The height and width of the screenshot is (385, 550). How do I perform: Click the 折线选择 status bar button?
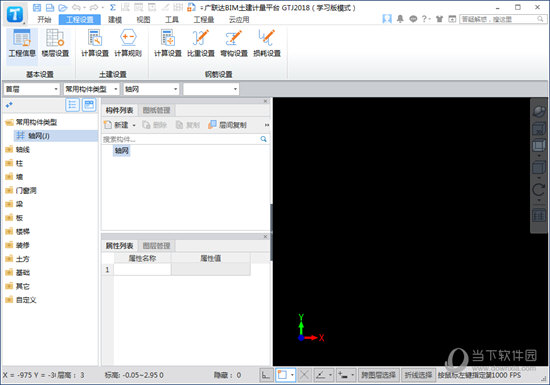coord(418,375)
